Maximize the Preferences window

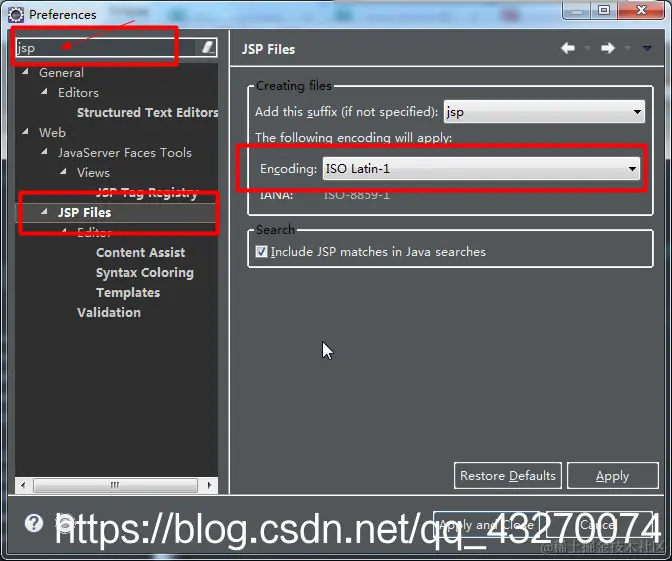[604, 10]
